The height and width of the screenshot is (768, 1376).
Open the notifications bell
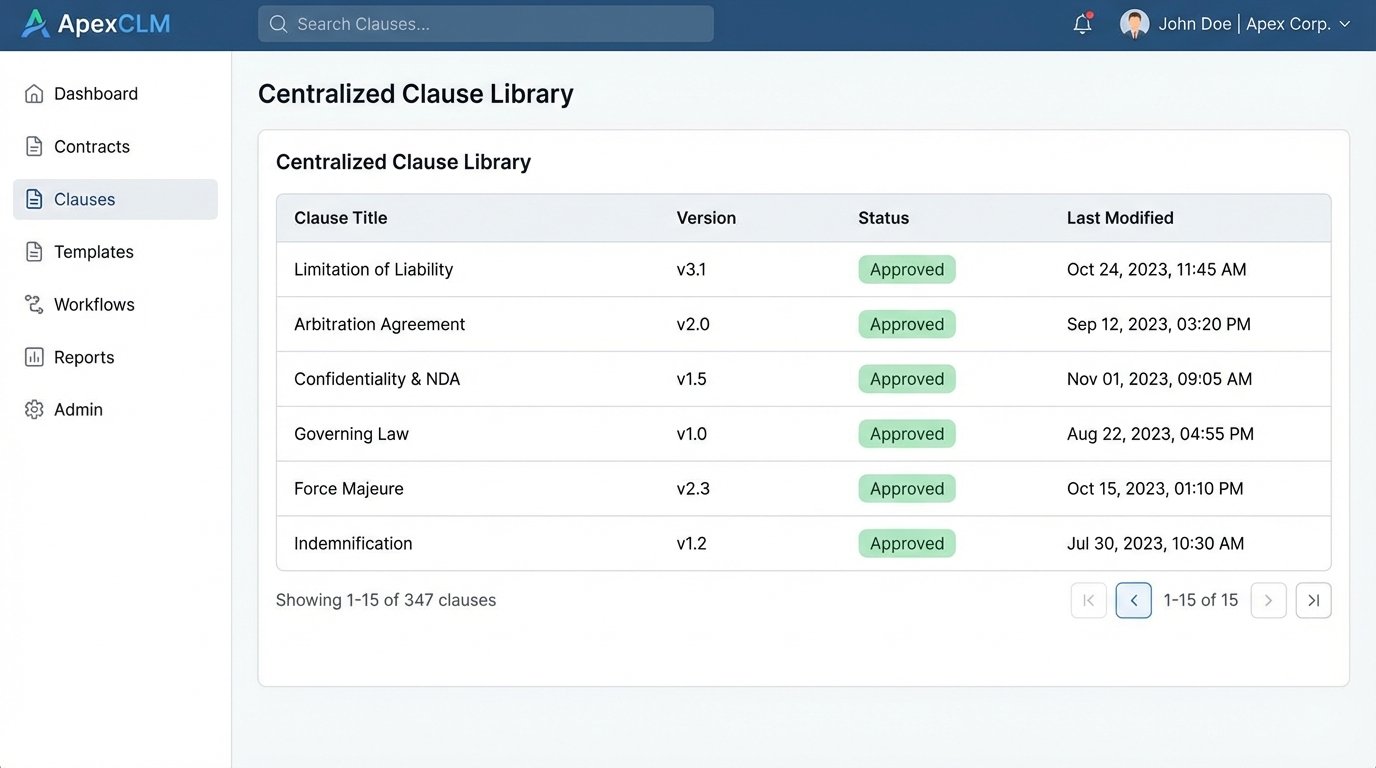point(1082,24)
